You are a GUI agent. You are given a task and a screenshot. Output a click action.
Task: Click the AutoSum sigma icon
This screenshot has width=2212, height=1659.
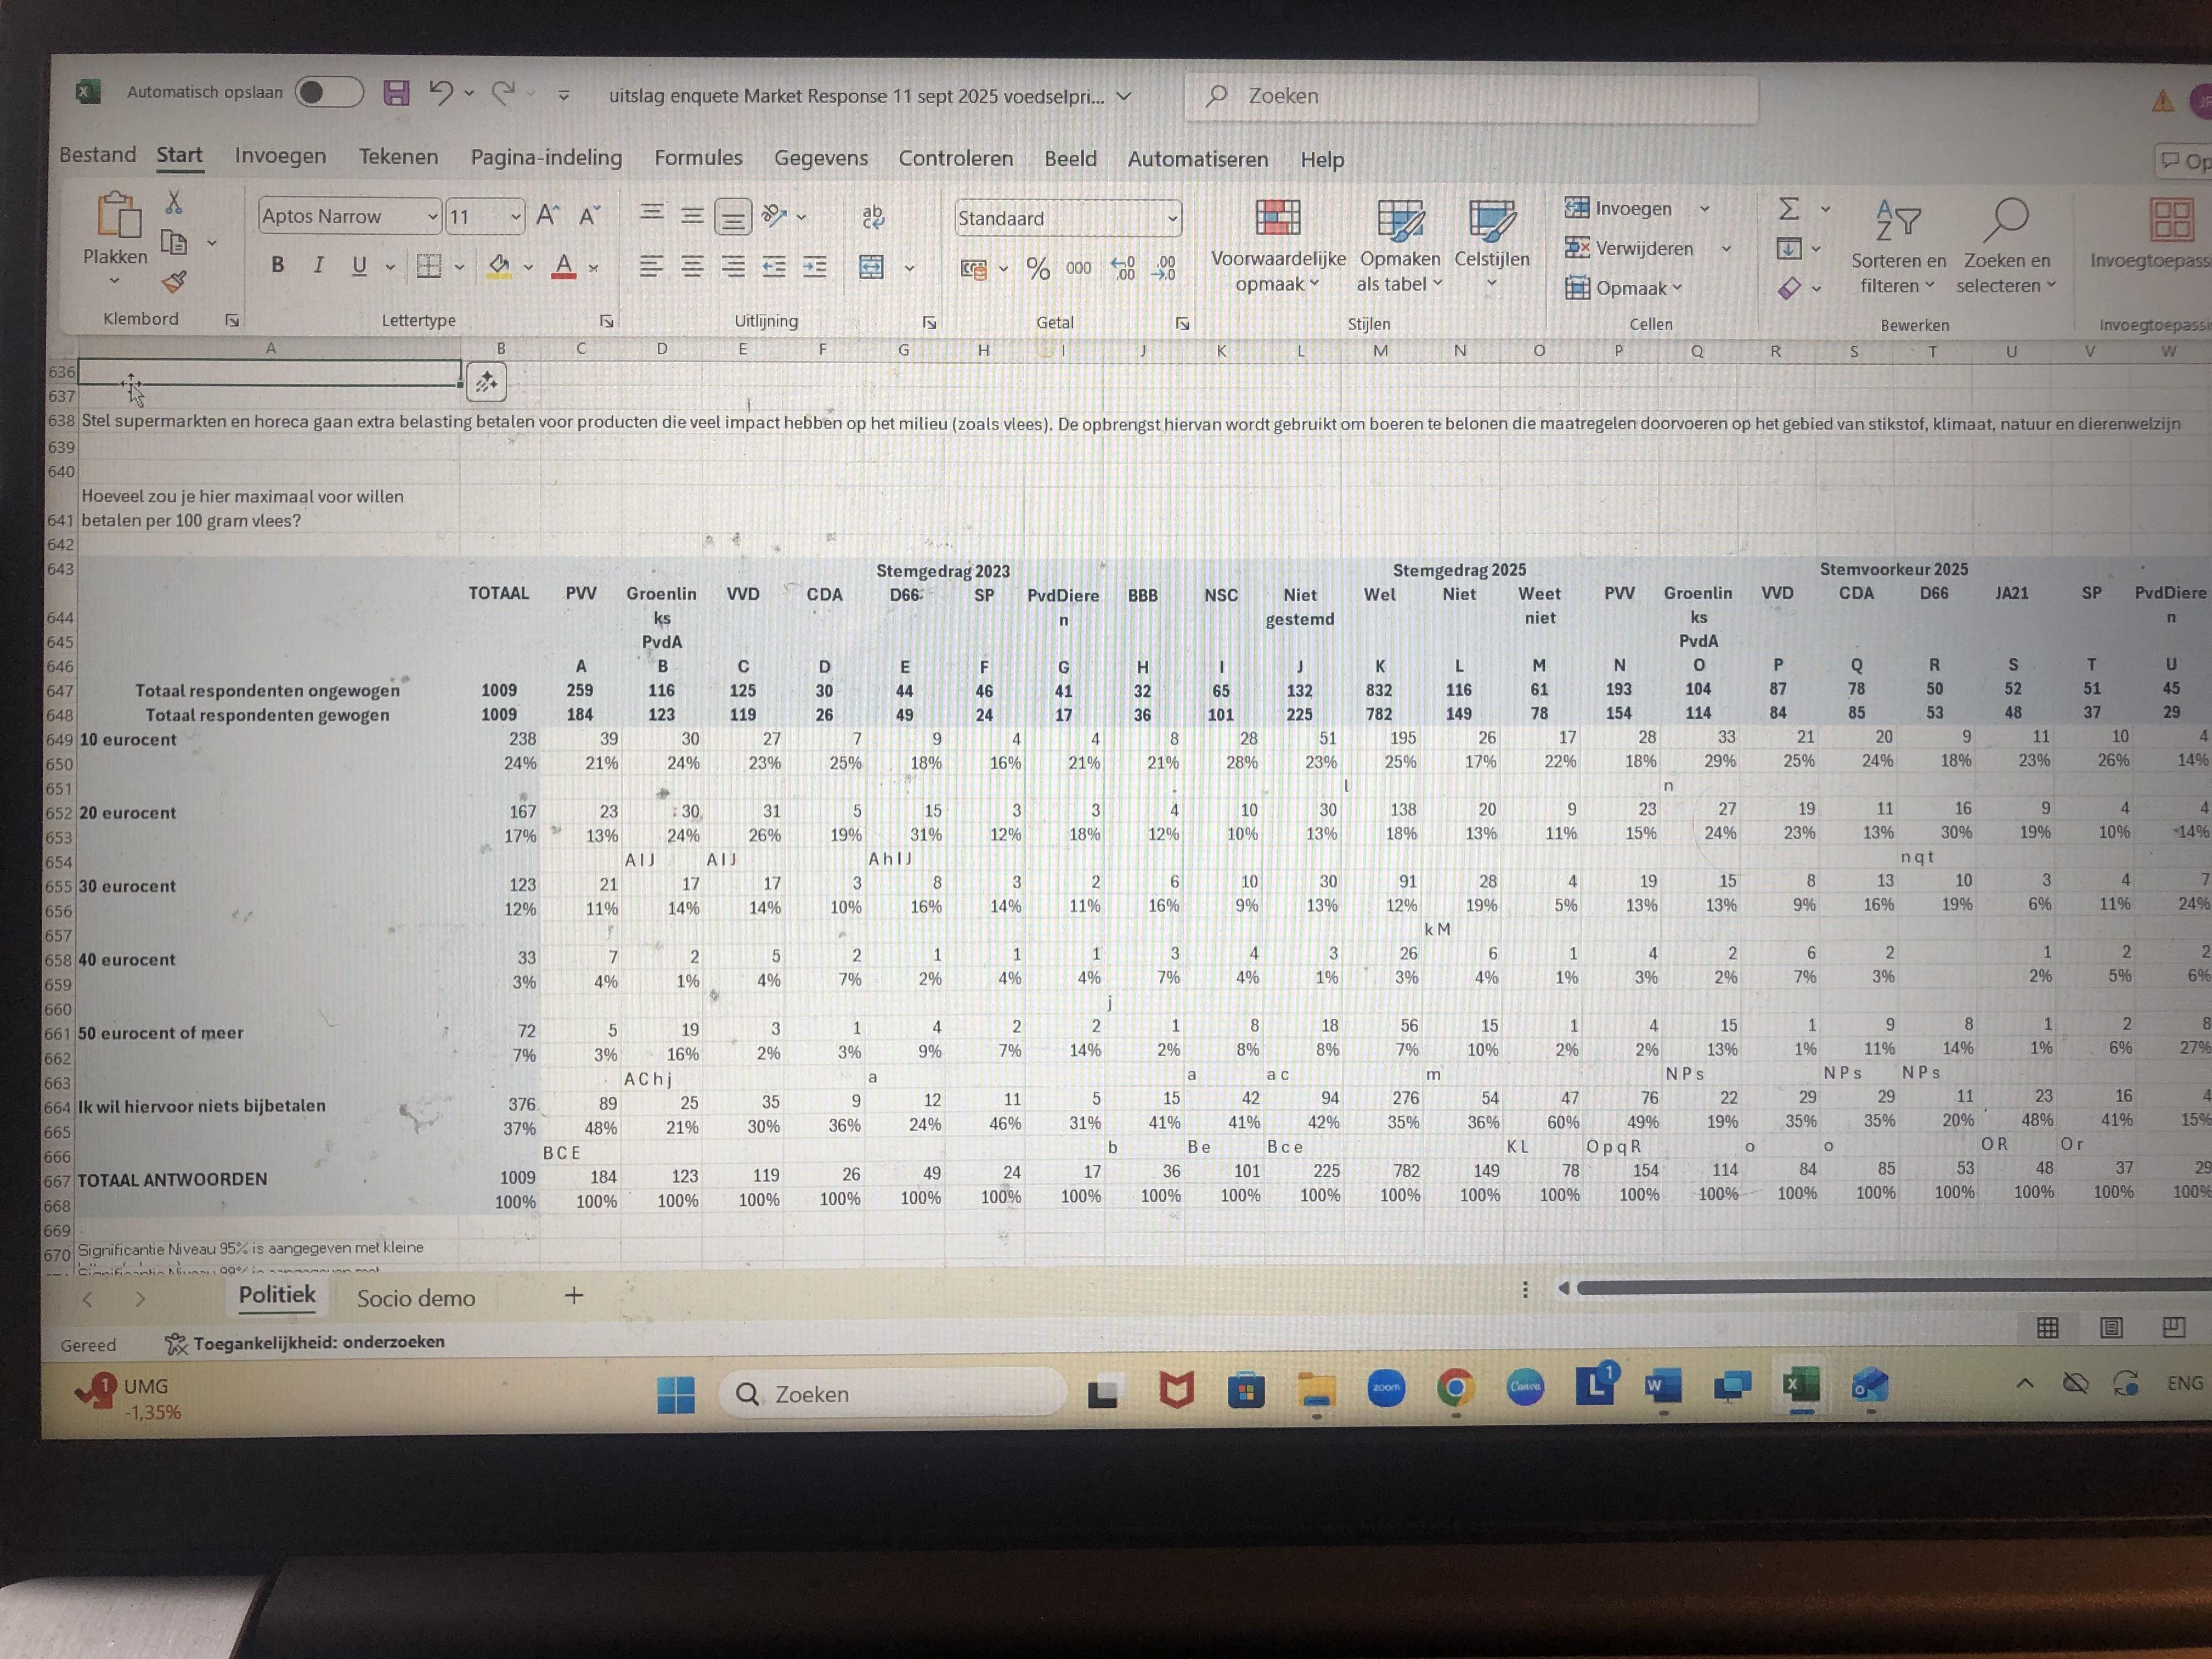[x=1789, y=208]
